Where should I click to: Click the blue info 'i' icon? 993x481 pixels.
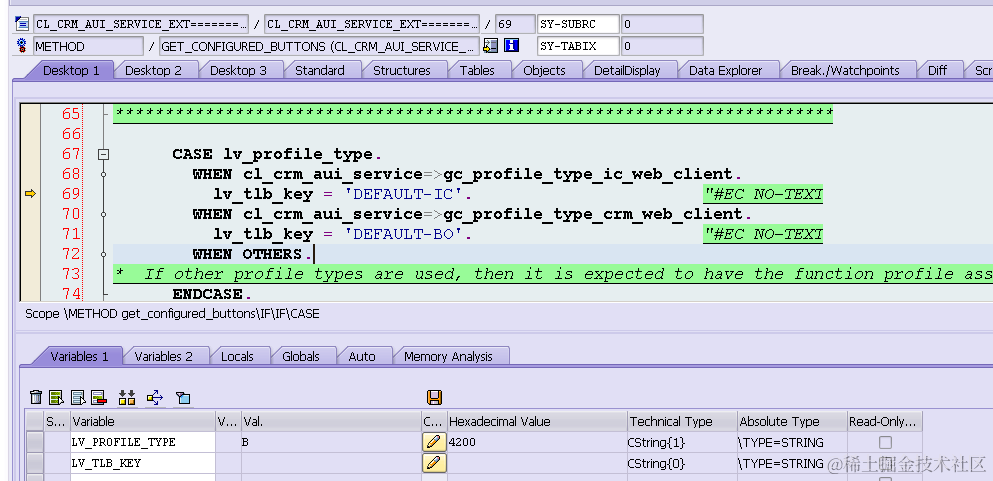tap(512, 46)
